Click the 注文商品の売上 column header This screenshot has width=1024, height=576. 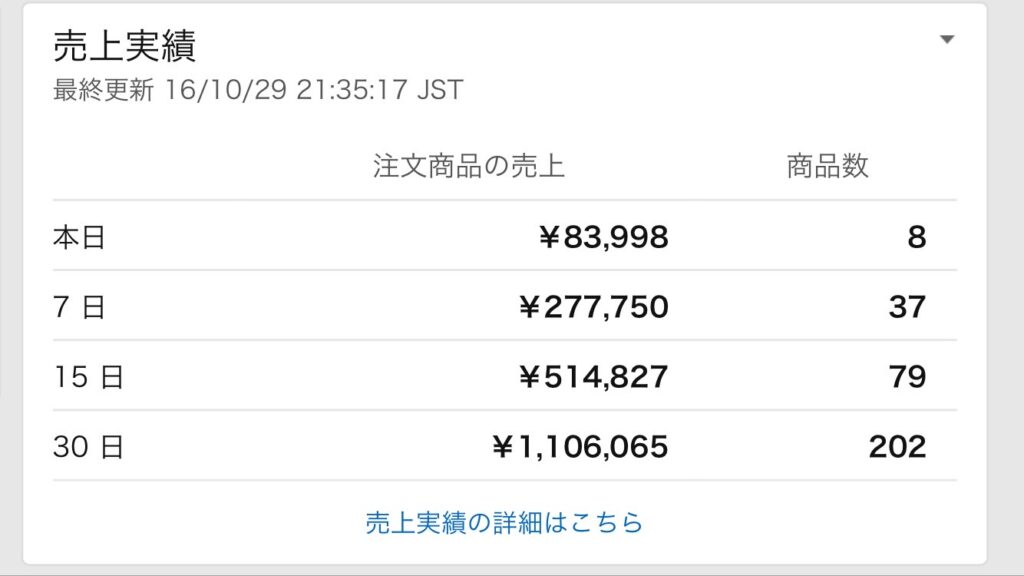468,166
